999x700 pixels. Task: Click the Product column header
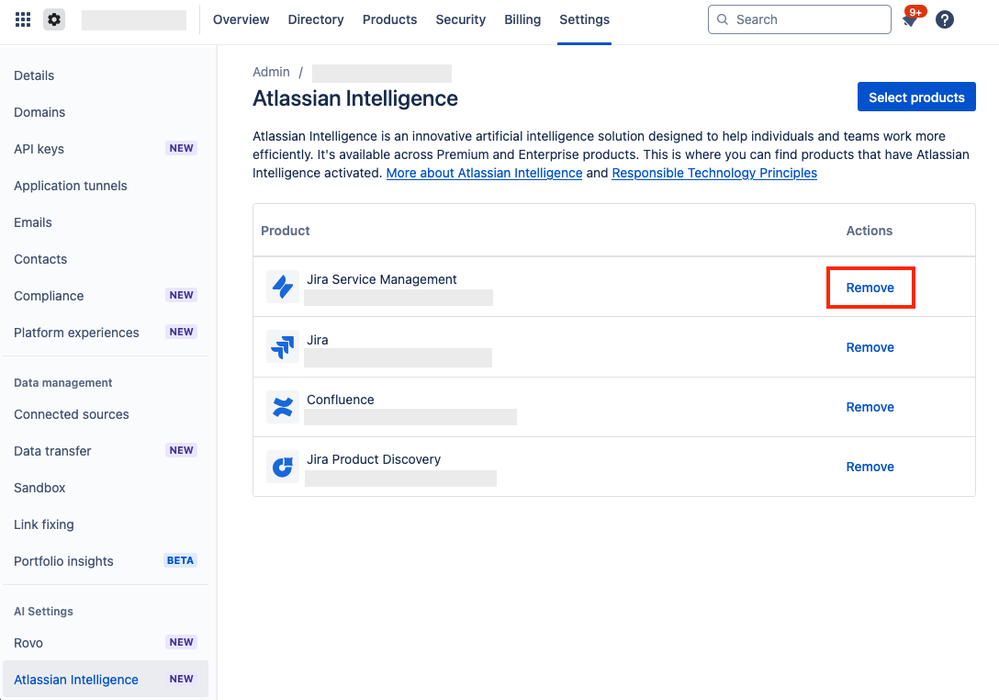coord(285,231)
